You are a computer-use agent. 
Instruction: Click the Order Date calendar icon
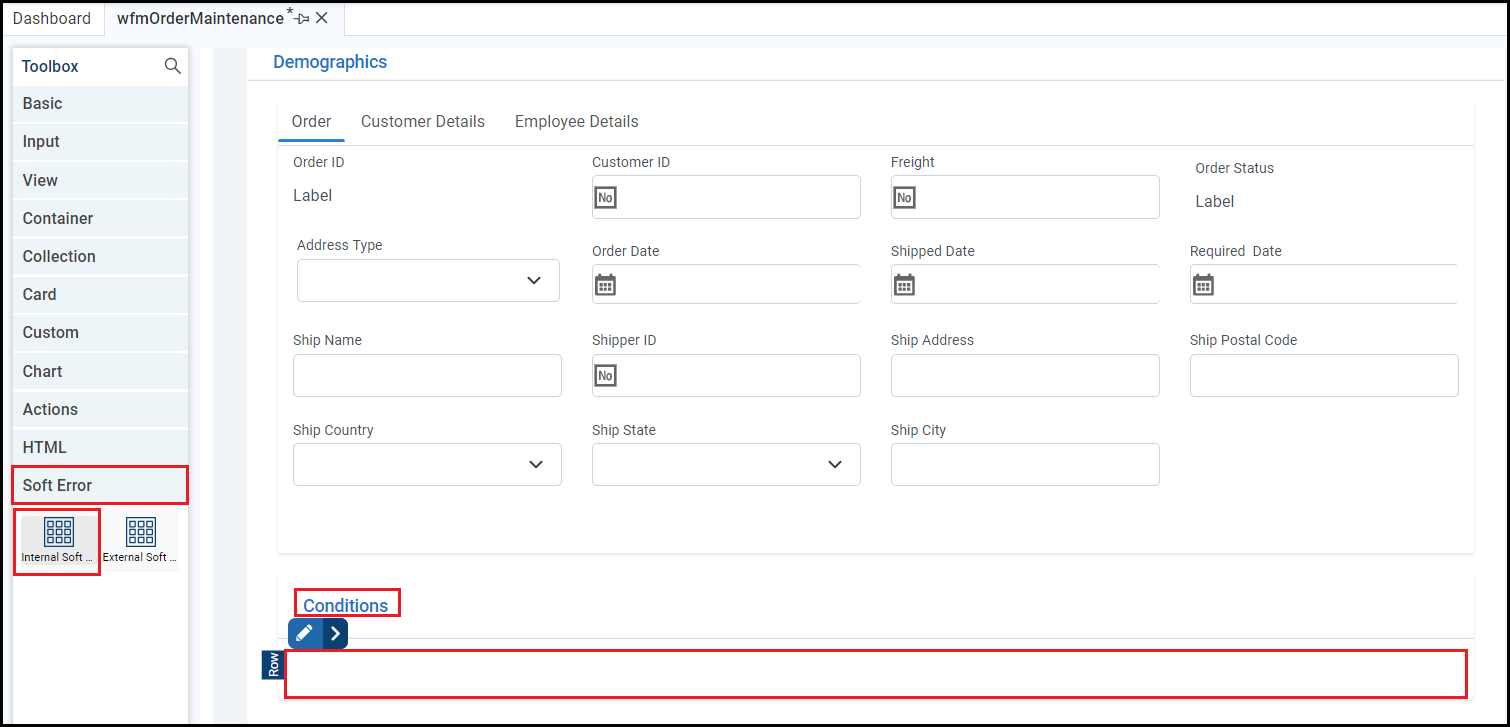click(x=605, y=285)
